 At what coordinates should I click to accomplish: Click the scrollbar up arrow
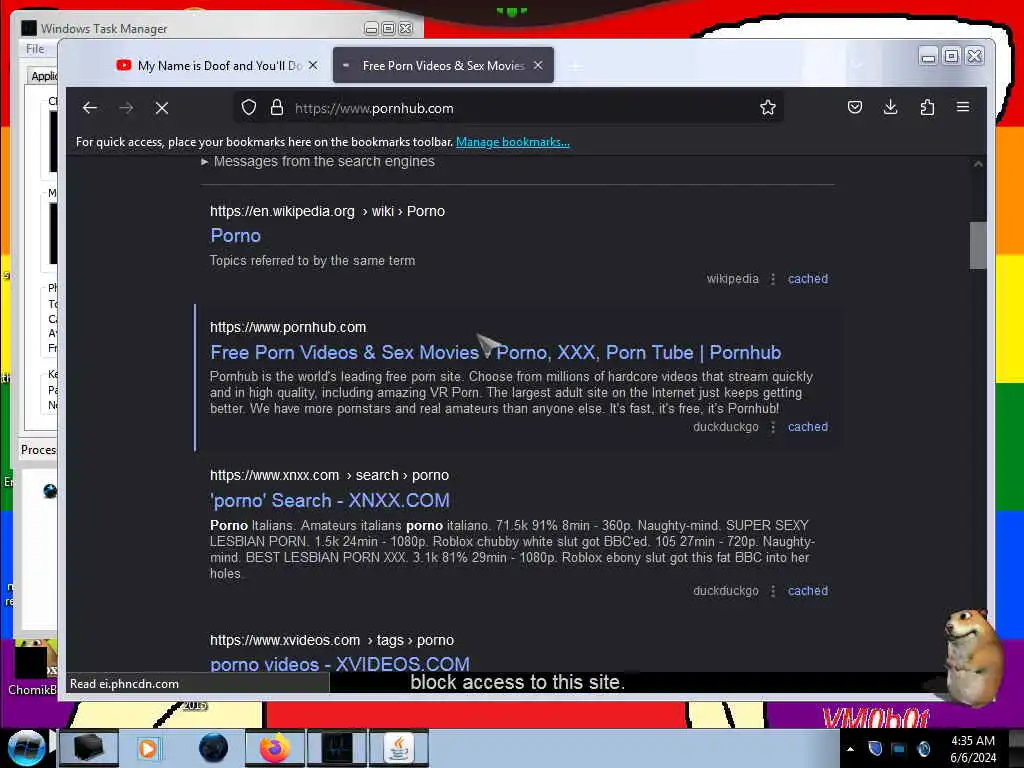coord(978,164)
